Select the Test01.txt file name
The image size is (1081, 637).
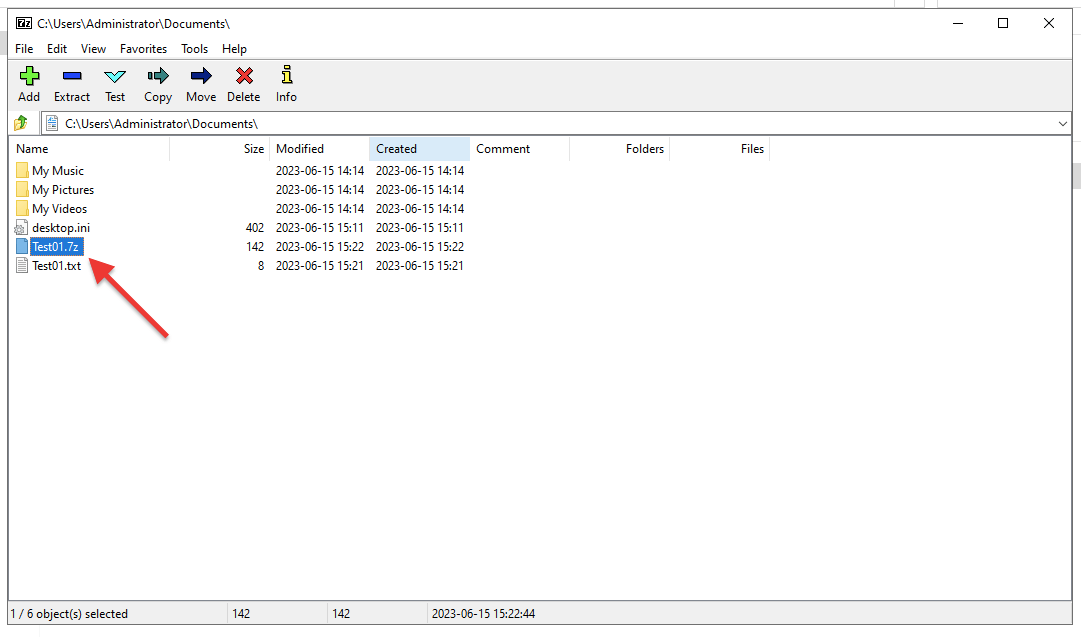point(57,265)
